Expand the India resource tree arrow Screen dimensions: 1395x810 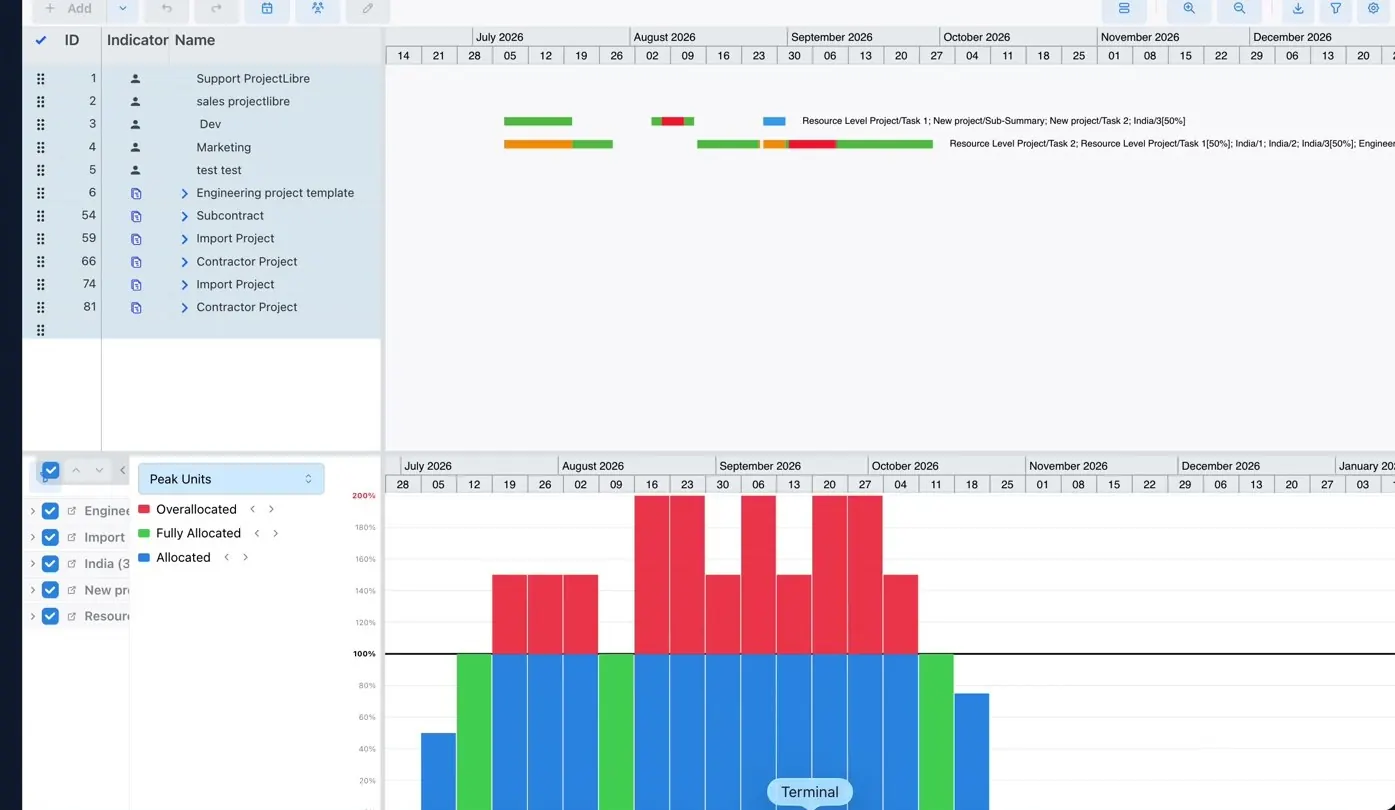pos(32,564)
